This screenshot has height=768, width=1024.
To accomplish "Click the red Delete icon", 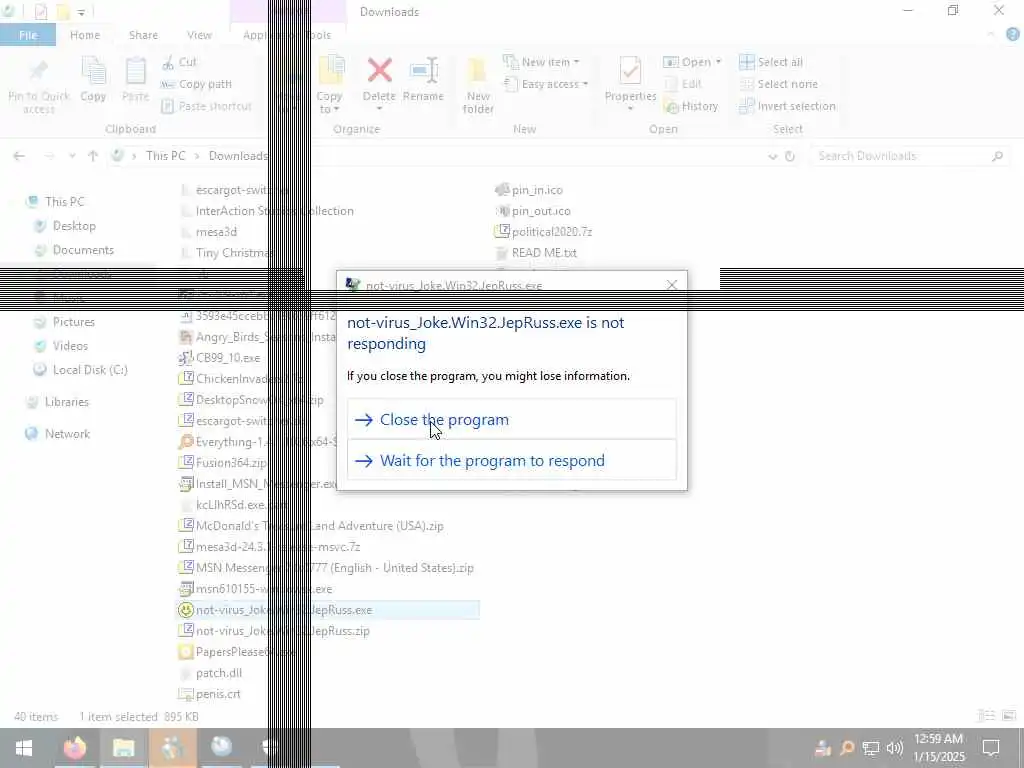I will point(379,71).
